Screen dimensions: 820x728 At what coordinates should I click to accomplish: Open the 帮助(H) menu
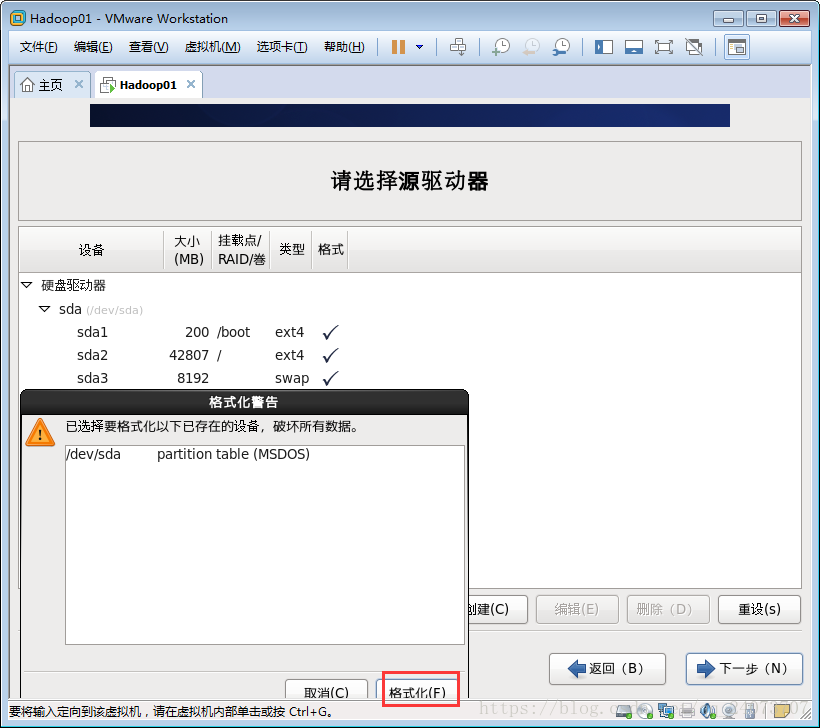344,47
